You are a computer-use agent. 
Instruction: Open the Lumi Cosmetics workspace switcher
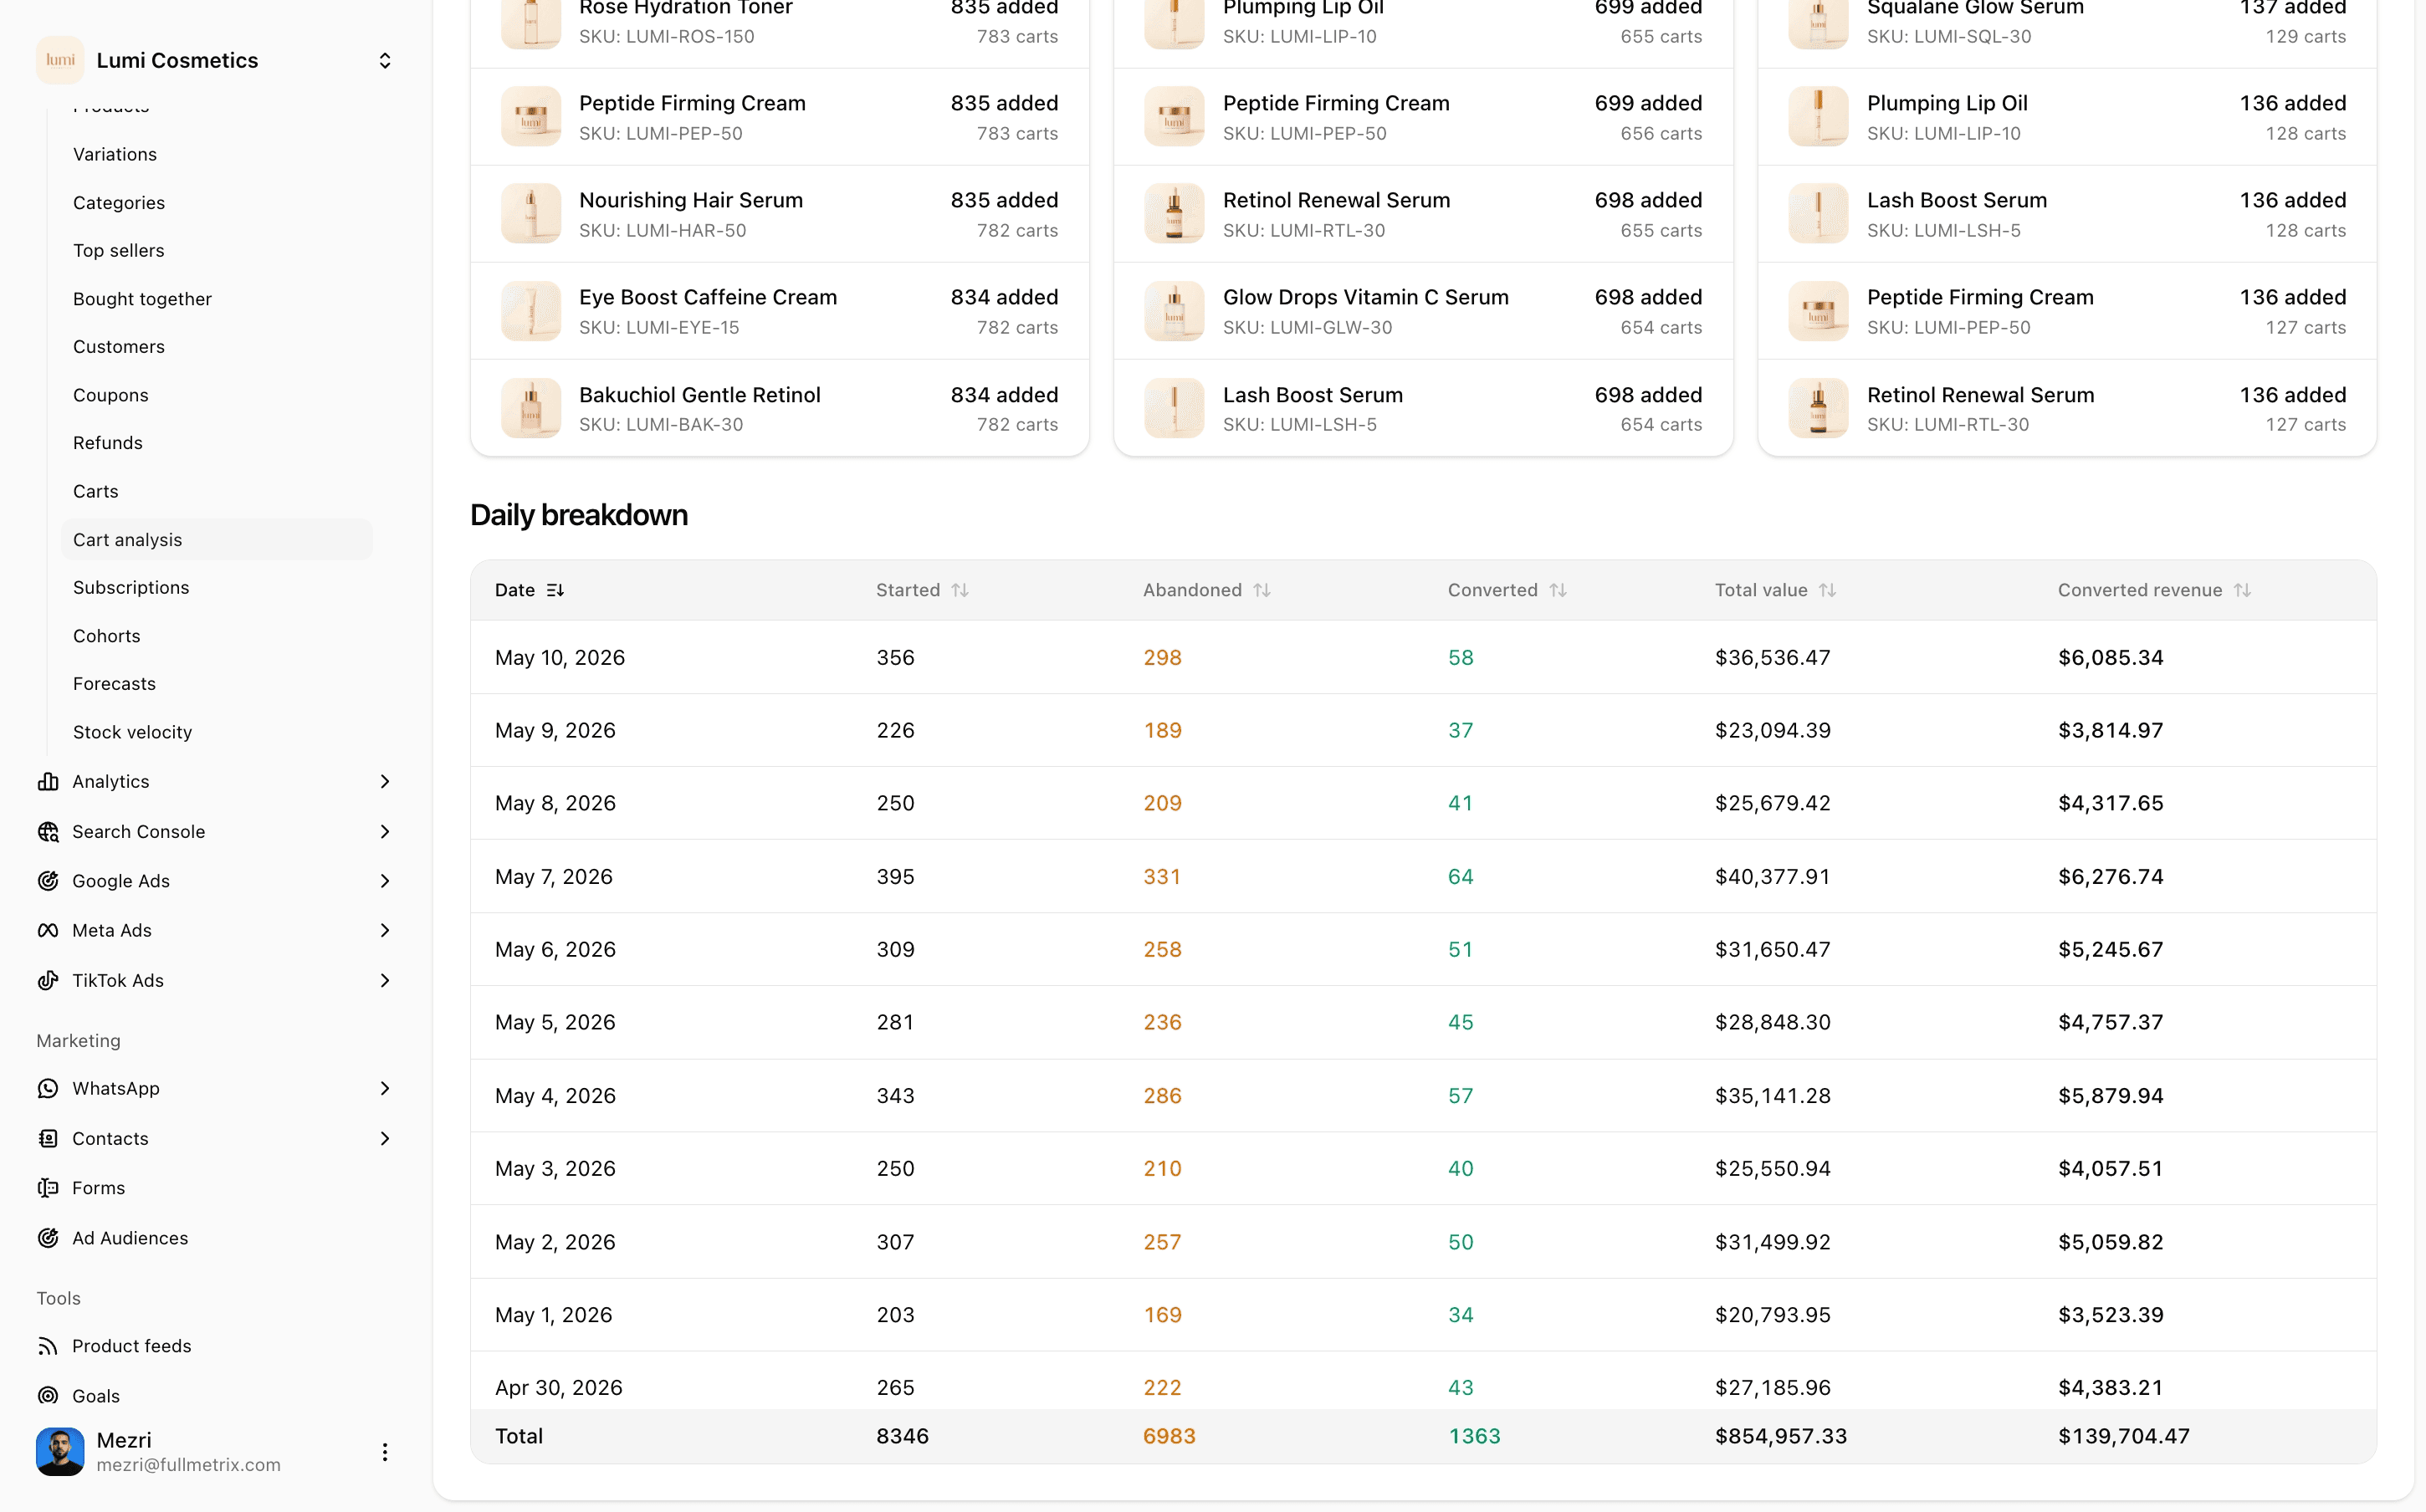coord(384,61)
